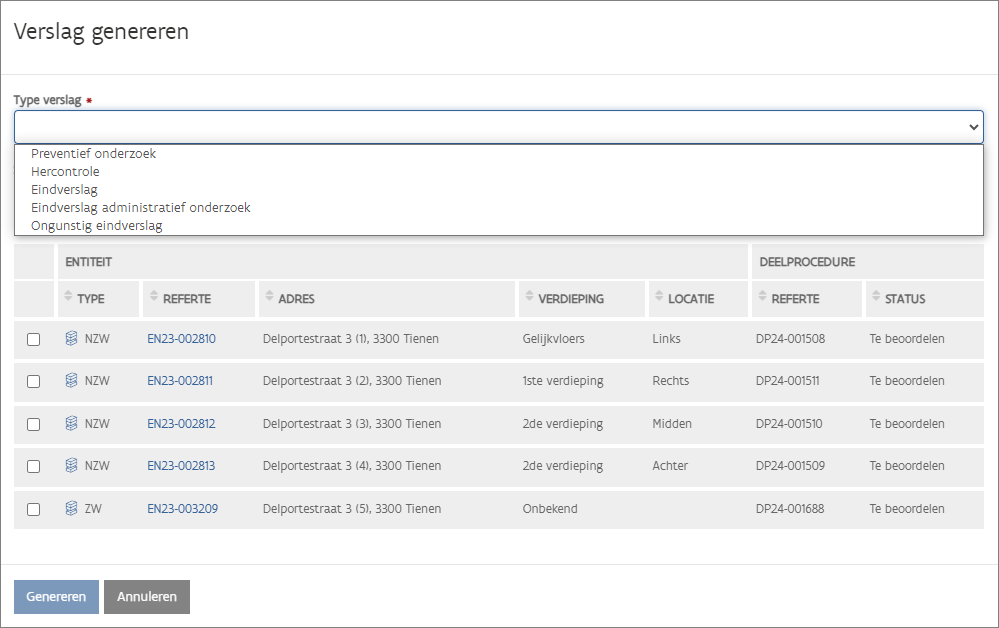Image resolution: width=999 pixels, height=628 pixels.
Task: Click sort arrows next to Locatie header
Action: click(x=658, y=298)
